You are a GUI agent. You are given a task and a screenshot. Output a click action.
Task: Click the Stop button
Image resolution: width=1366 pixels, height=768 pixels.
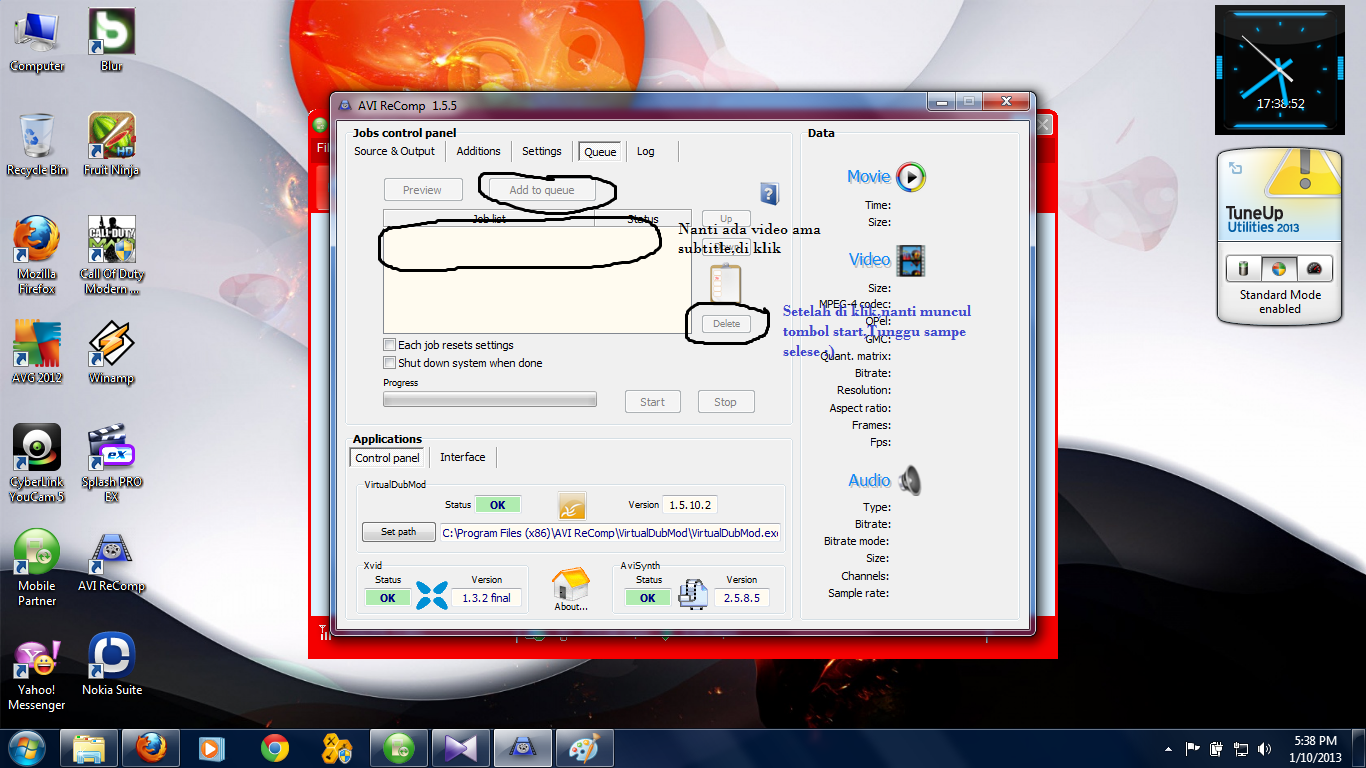(726, 402)
